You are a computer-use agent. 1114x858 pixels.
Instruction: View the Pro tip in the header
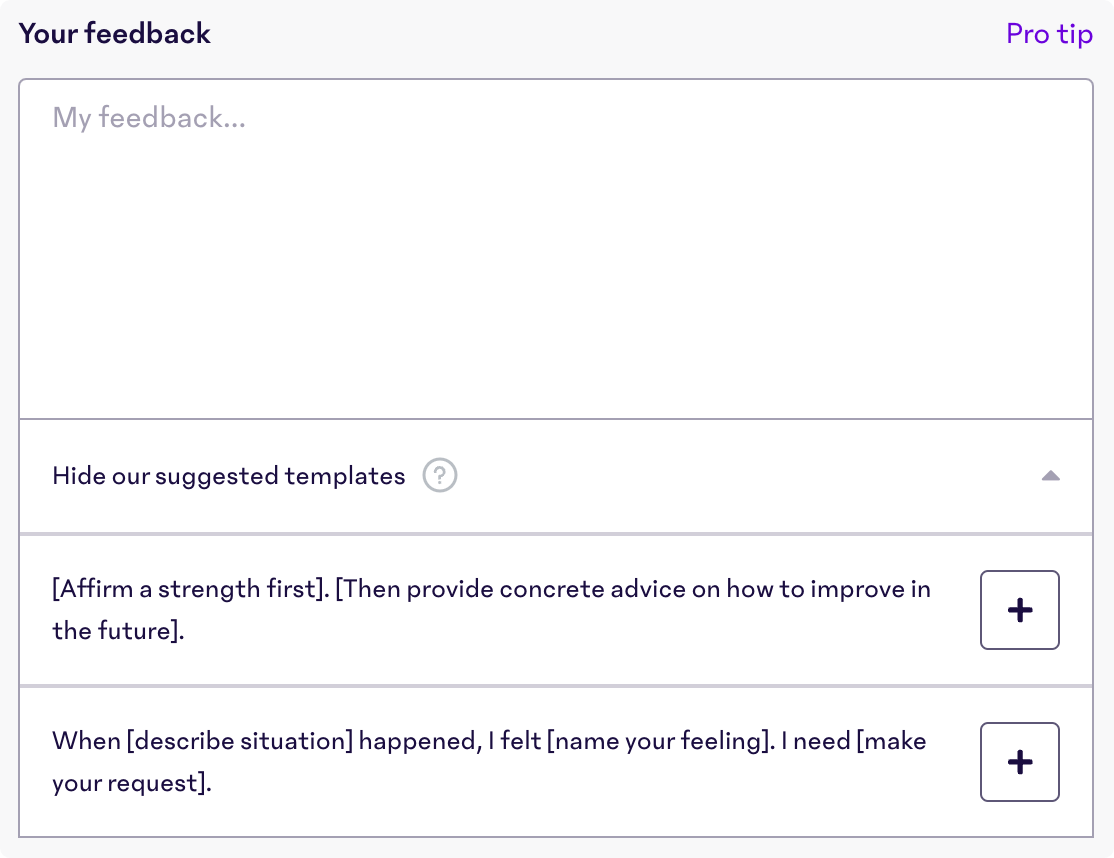(x=1049, y=34)
